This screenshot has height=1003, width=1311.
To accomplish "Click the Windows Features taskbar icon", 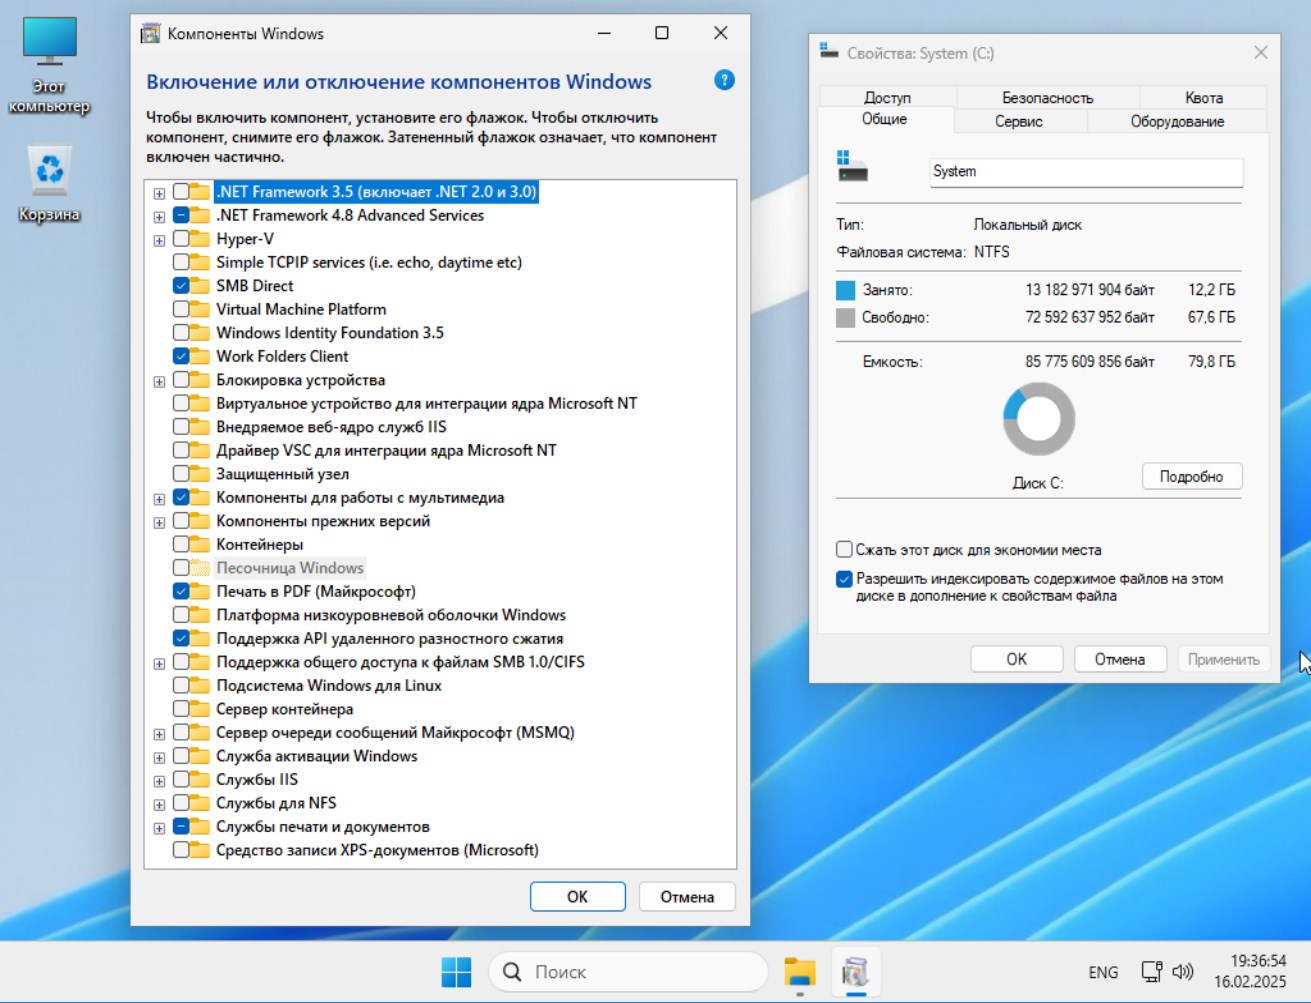I will [855, 971].
